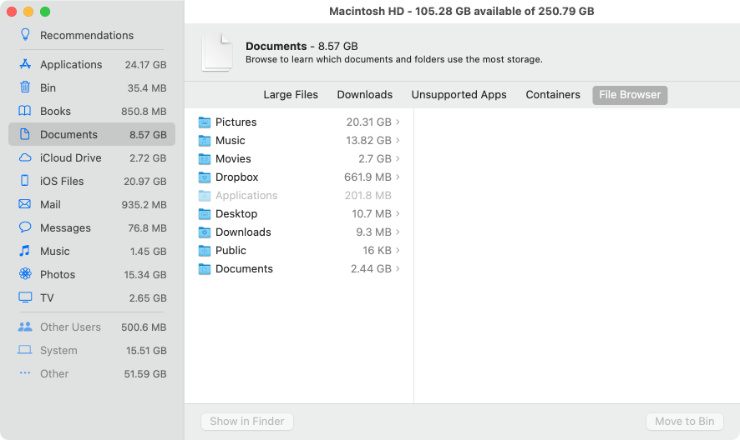The height and width of the screenshot is (440, 740).
Task: Click the Show in Finder button
Action: pyautogui.click(x=247, y=421)
